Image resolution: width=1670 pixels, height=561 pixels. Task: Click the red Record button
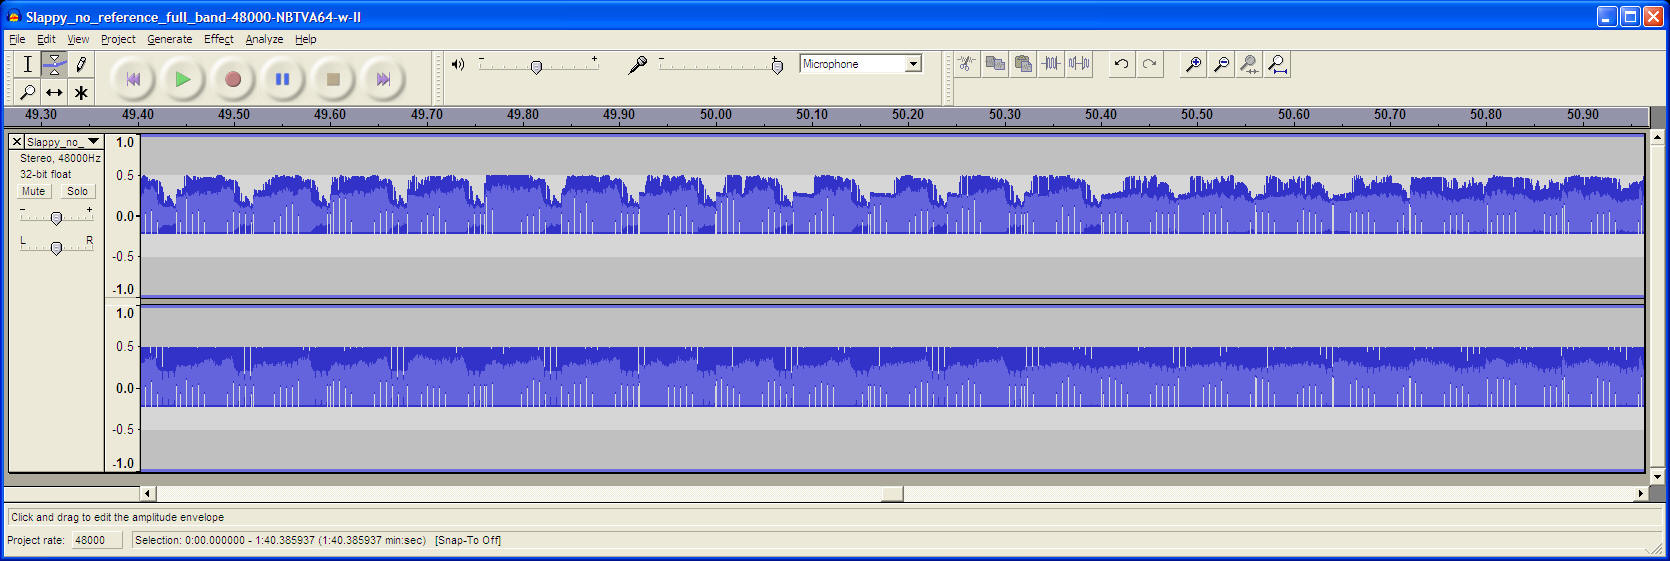tap(233, 79)
